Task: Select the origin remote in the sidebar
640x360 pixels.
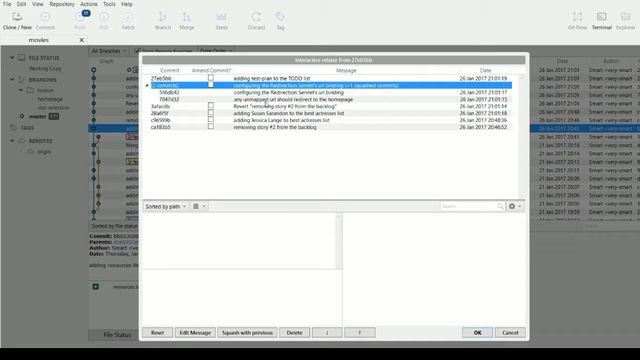Action: coord(44,151)
